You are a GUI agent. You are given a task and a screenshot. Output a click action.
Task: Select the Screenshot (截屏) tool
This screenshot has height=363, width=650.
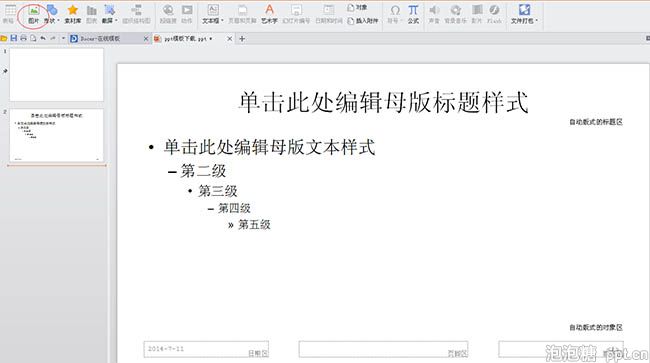tap(109, 13)
